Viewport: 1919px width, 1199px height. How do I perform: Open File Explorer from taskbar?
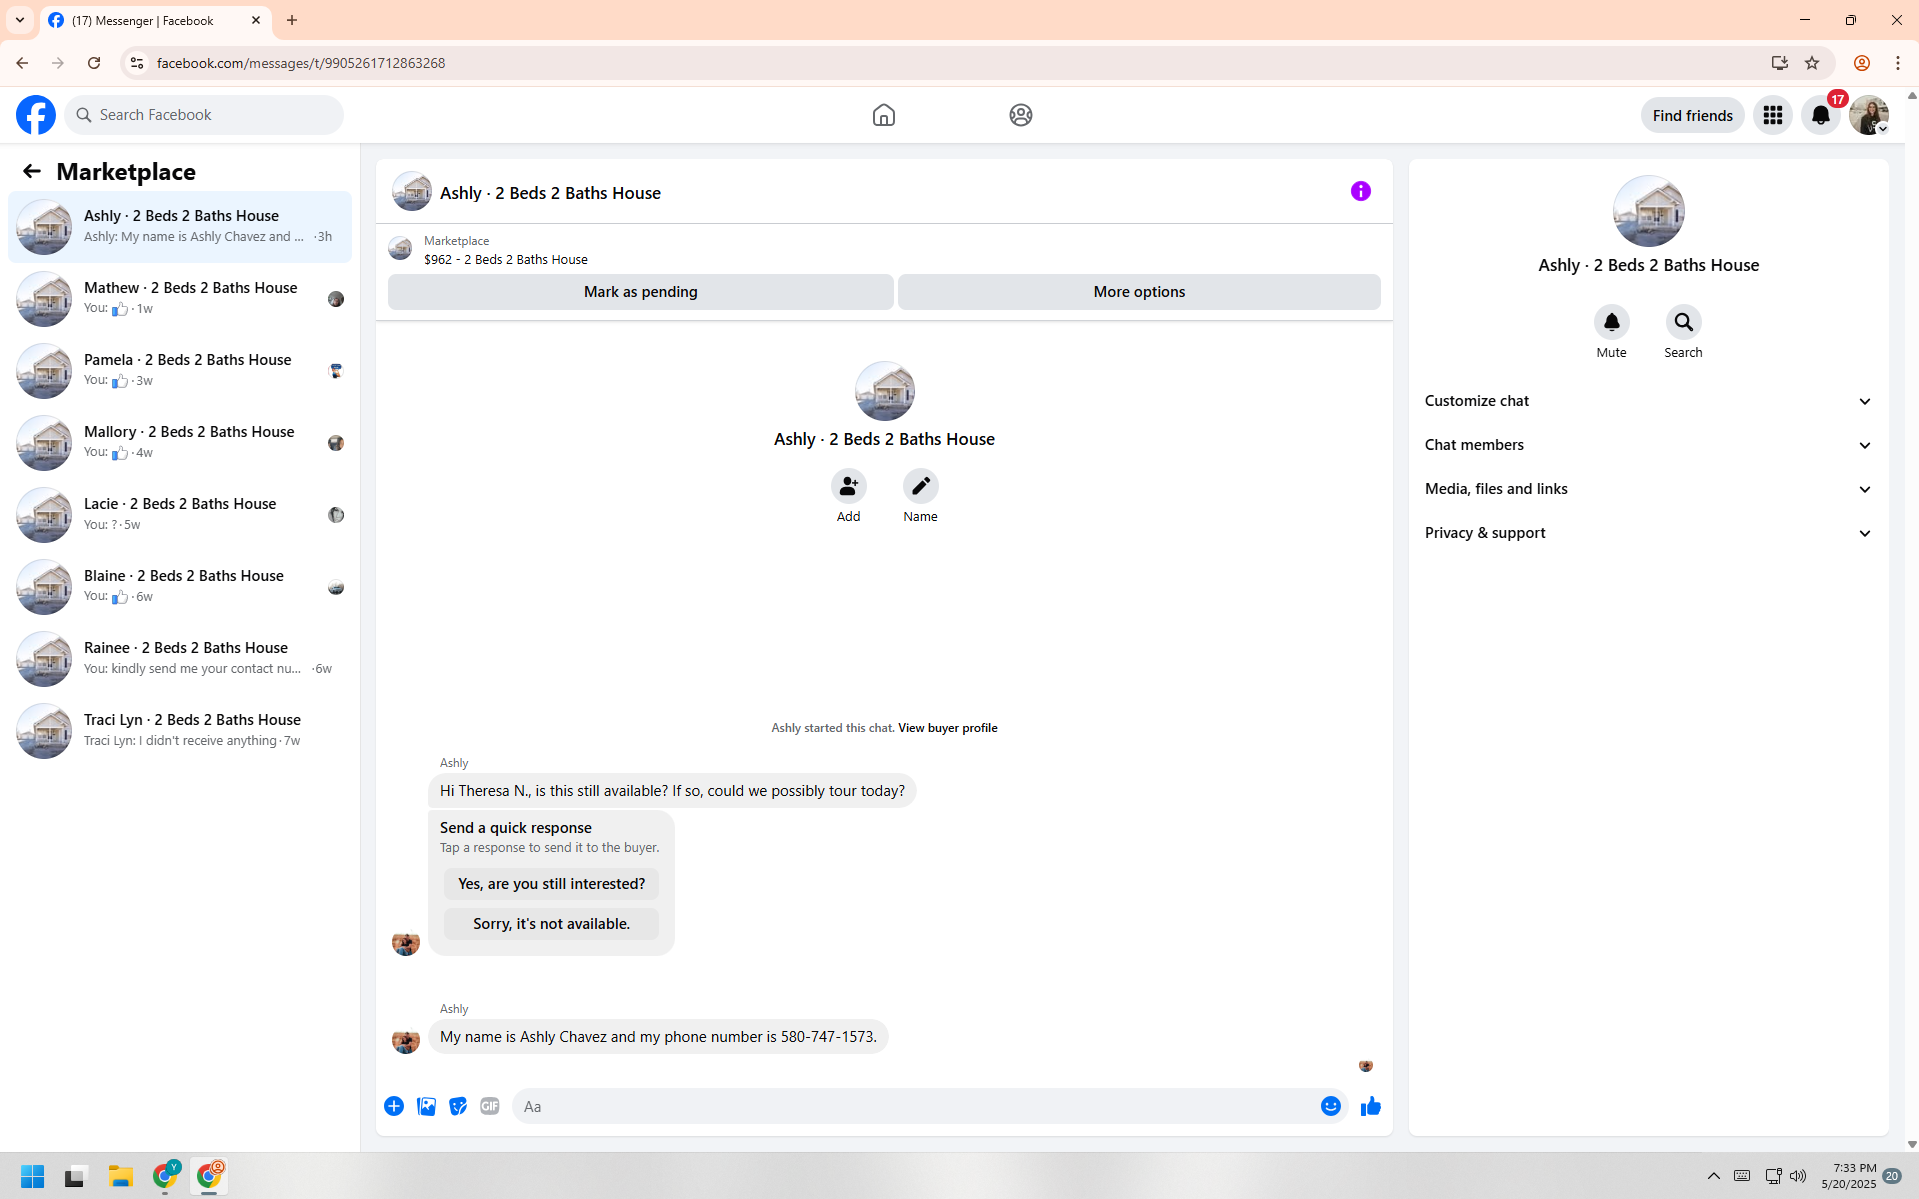tap(121, 1176)
